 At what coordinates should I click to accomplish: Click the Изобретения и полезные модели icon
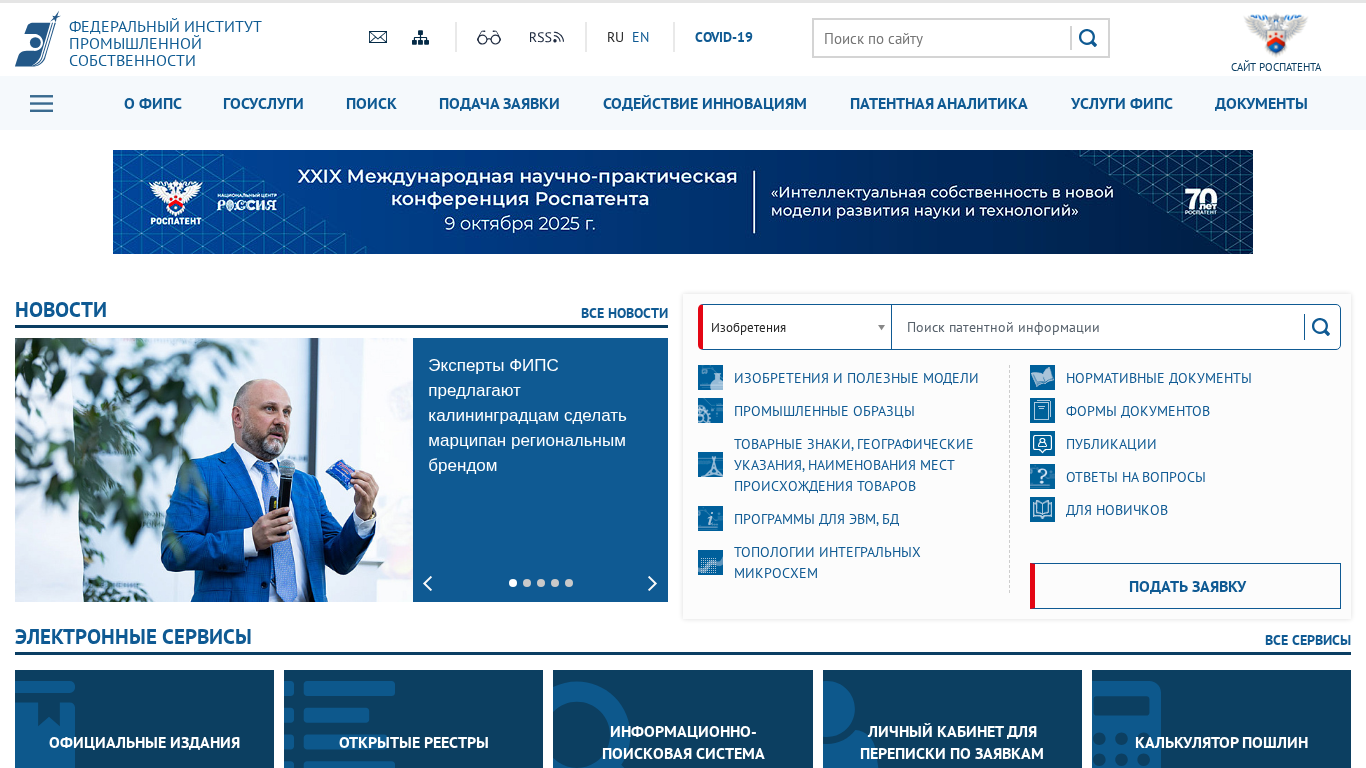(x=710, y=378)
